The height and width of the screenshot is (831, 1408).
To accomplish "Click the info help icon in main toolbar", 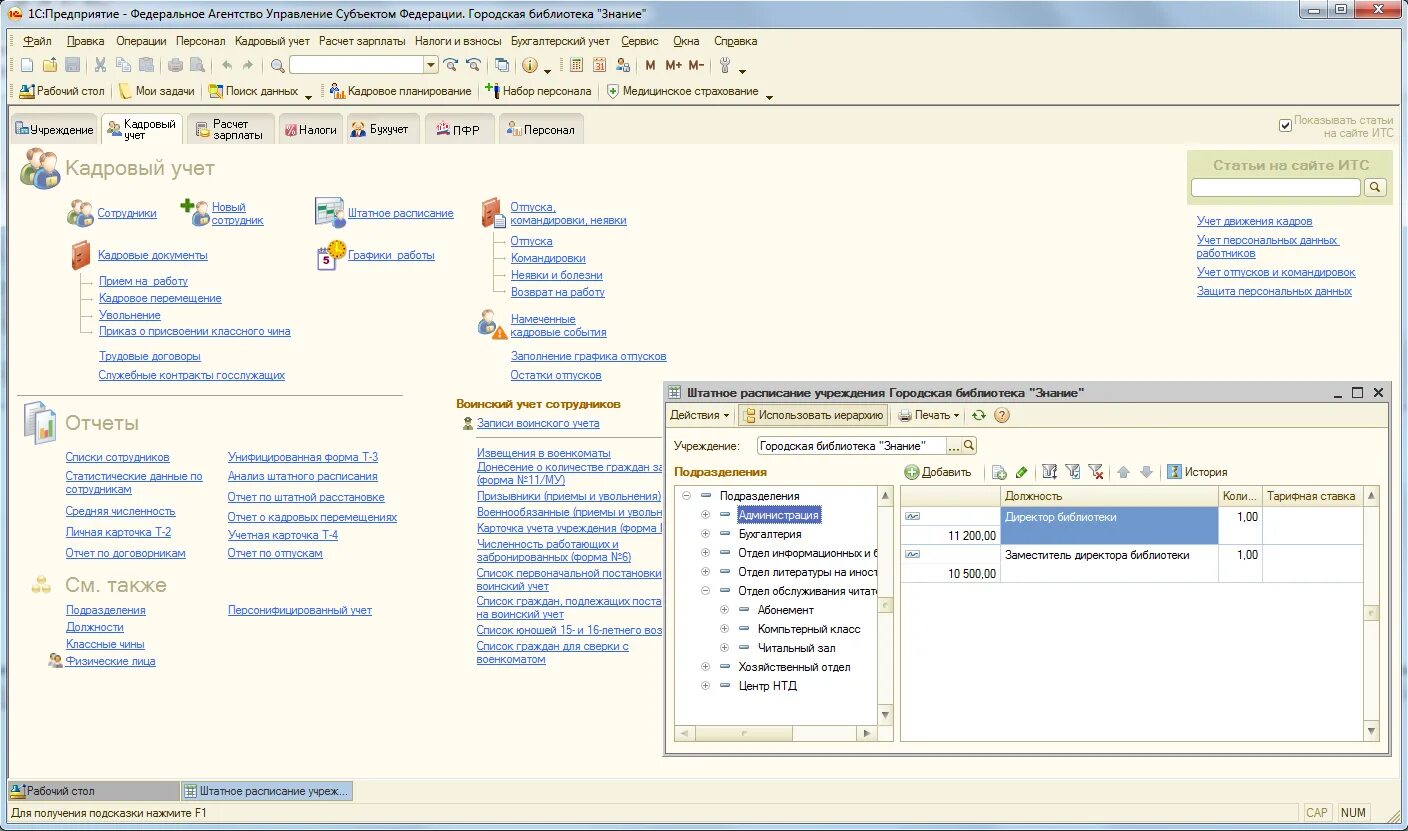I will coord(529,65).
